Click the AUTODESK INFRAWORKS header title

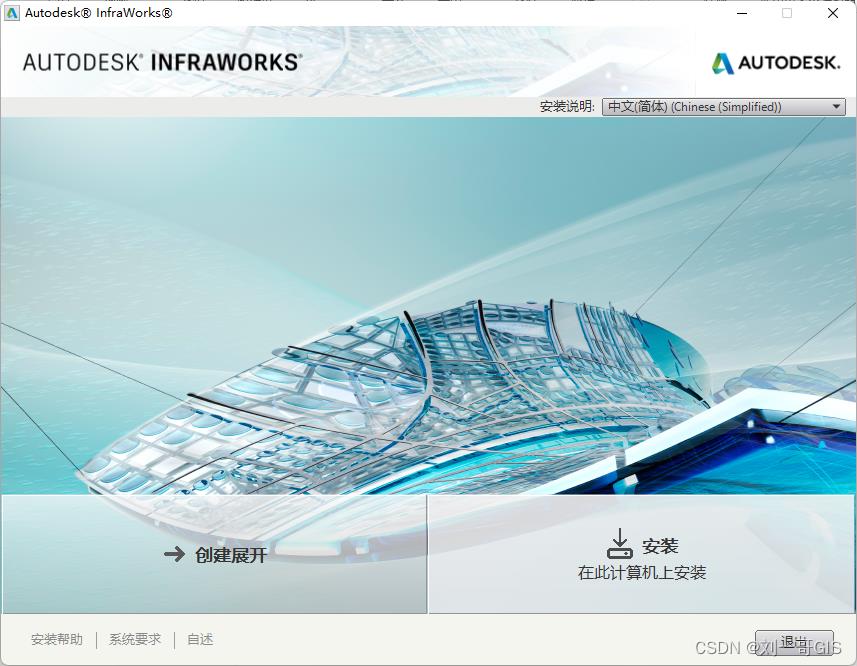pos(162,62)
